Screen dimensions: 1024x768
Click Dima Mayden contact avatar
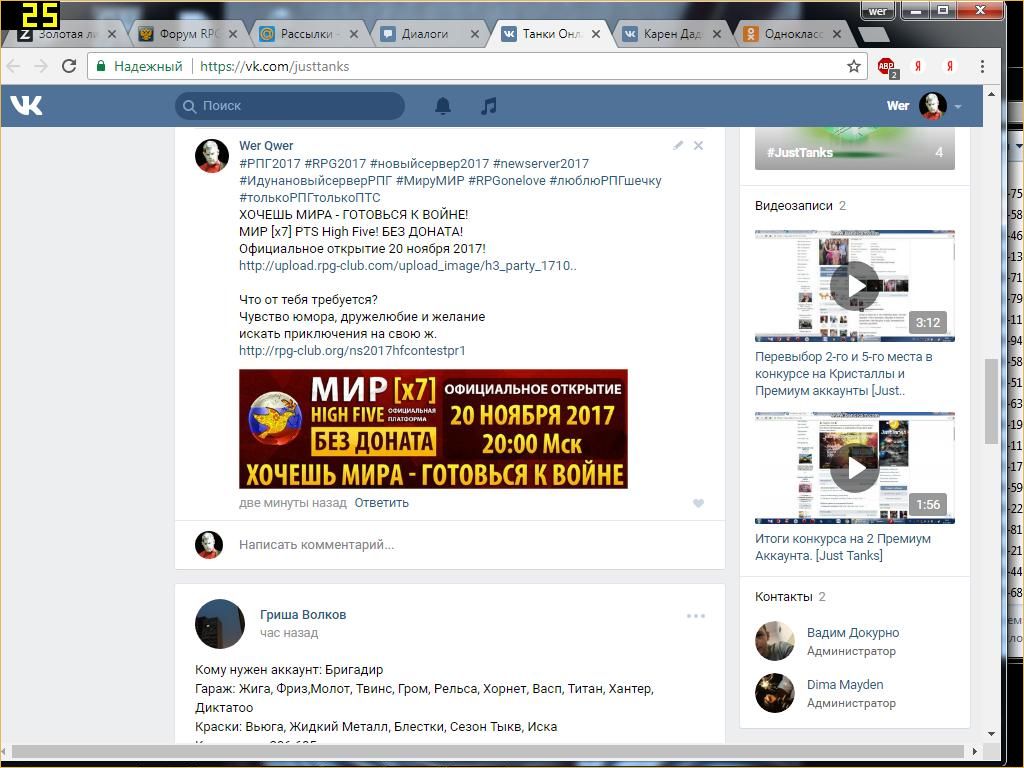775,693
